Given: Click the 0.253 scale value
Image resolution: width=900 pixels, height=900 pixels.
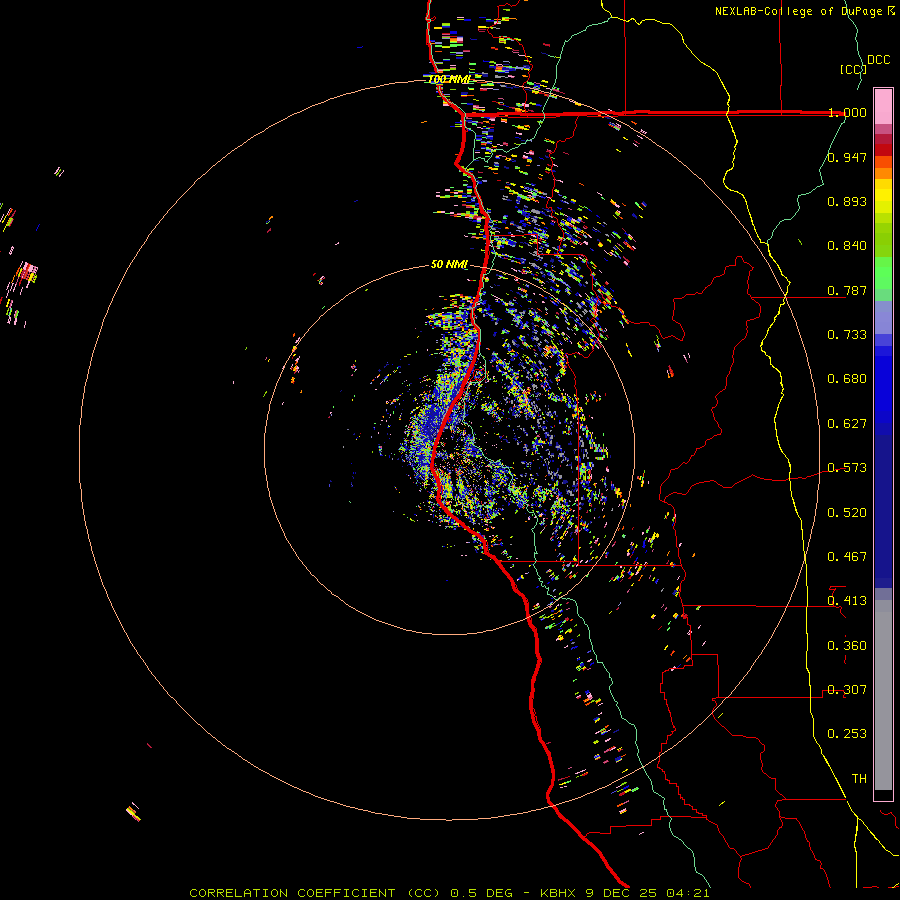Looking at the screenshot, I should click(847, 734).
